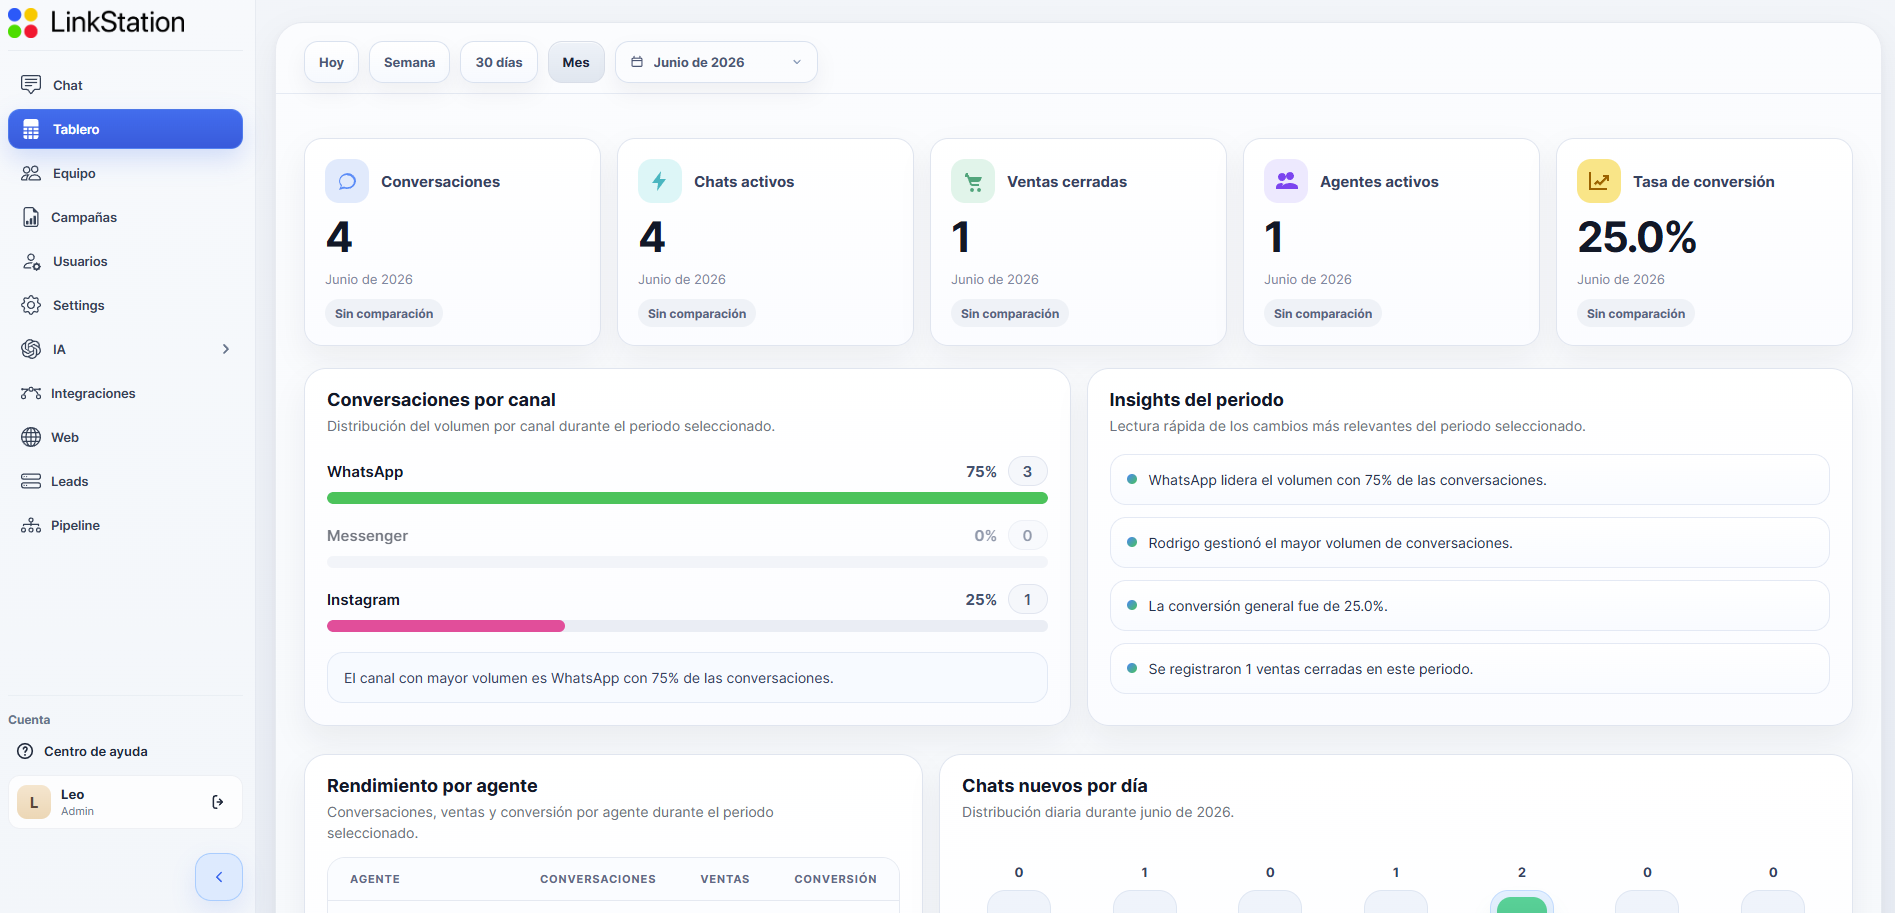Click the Tasa de conversión chart icon
1895x913 pixels.
(1599, 181)
